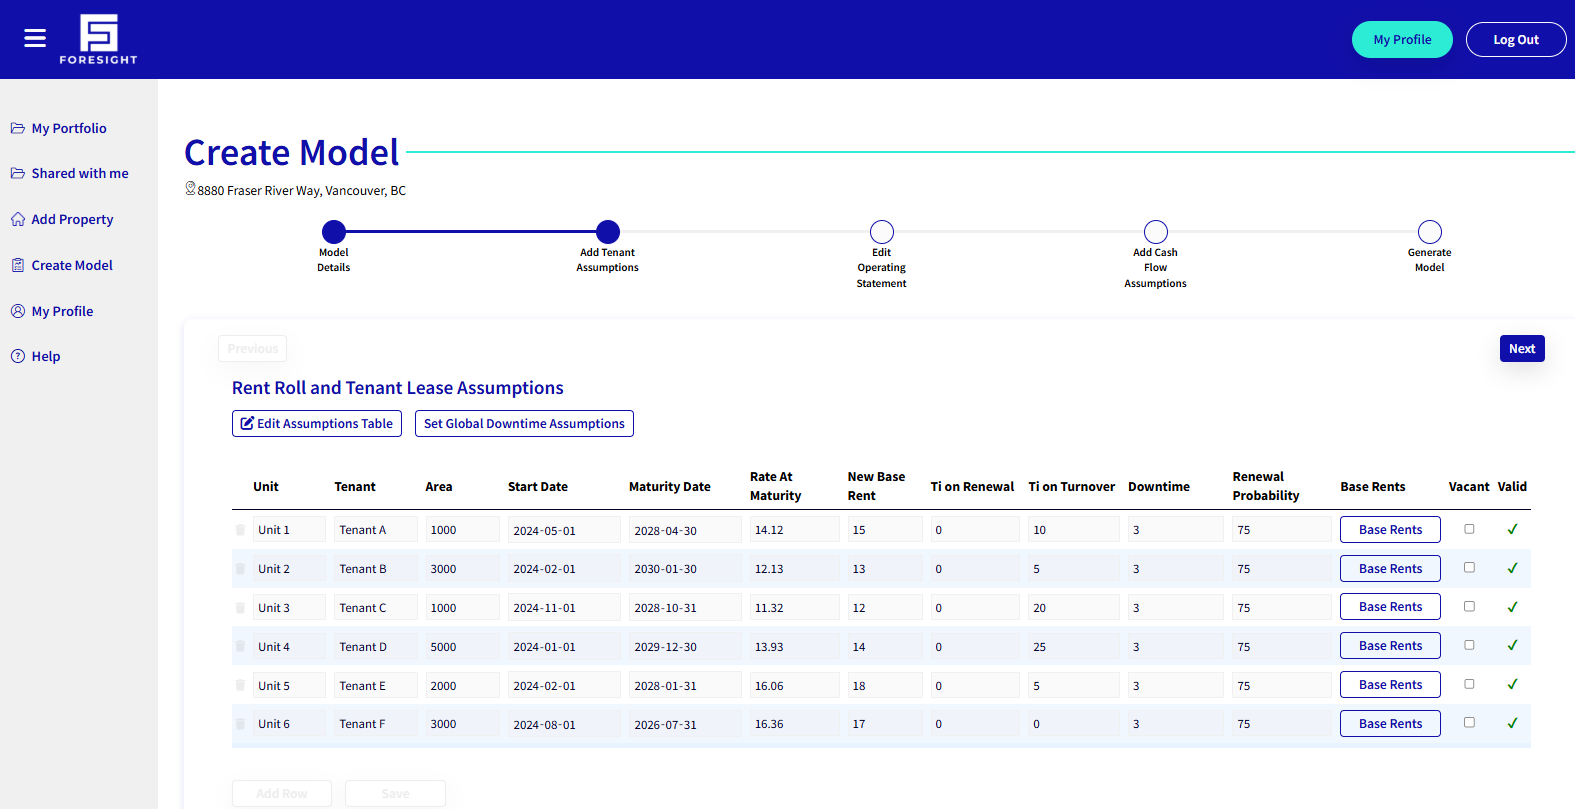
Task: Open the hamburger menu icon
Action: [x=35, y=38]
